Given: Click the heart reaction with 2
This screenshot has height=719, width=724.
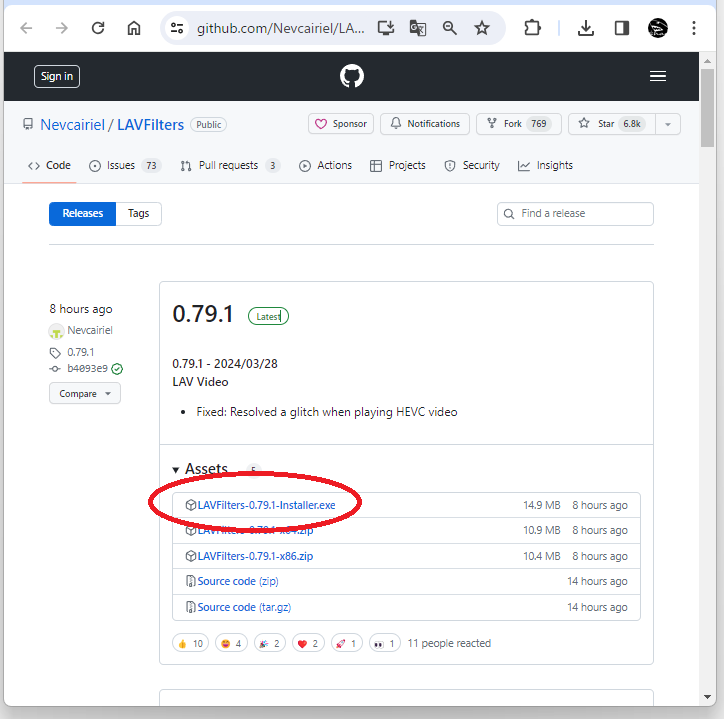Looking at the screenshot, I should (308, 643).
